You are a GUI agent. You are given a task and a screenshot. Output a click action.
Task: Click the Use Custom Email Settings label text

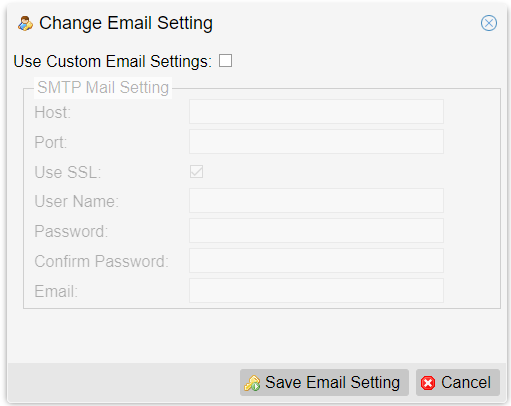coord(113,61)
